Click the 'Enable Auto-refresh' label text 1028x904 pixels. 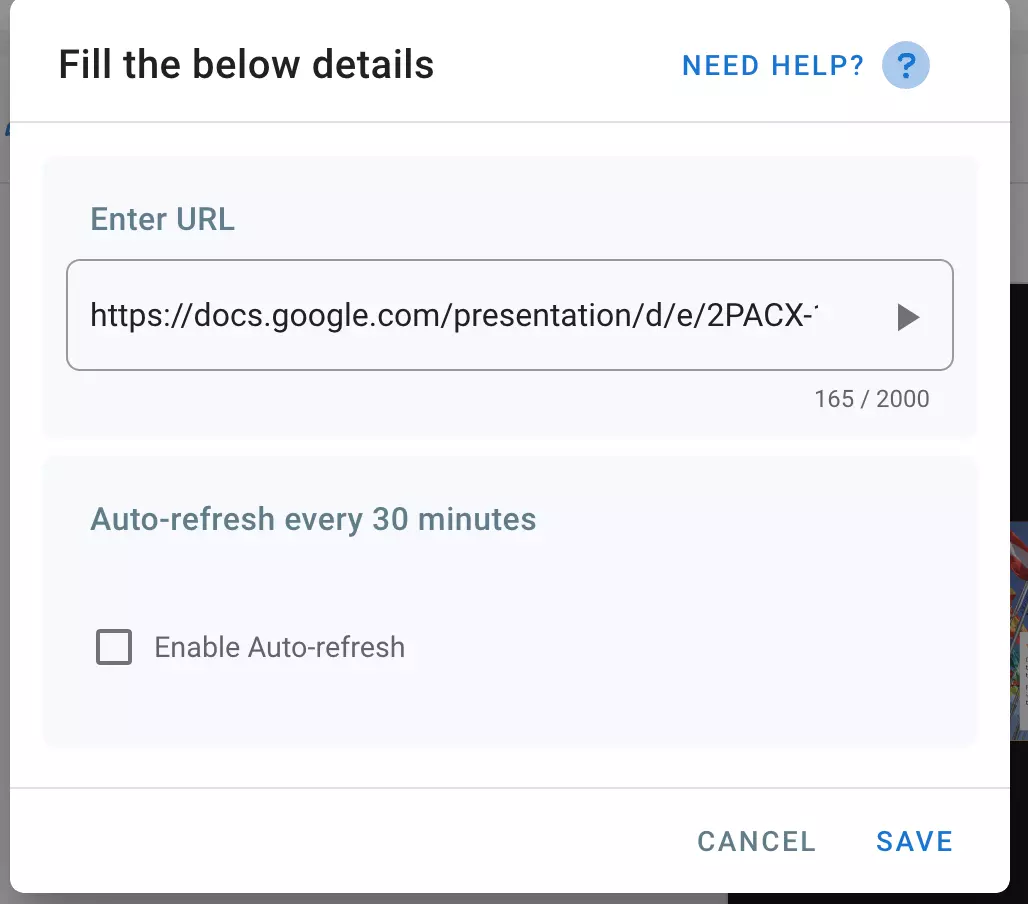tap(280, 647)
